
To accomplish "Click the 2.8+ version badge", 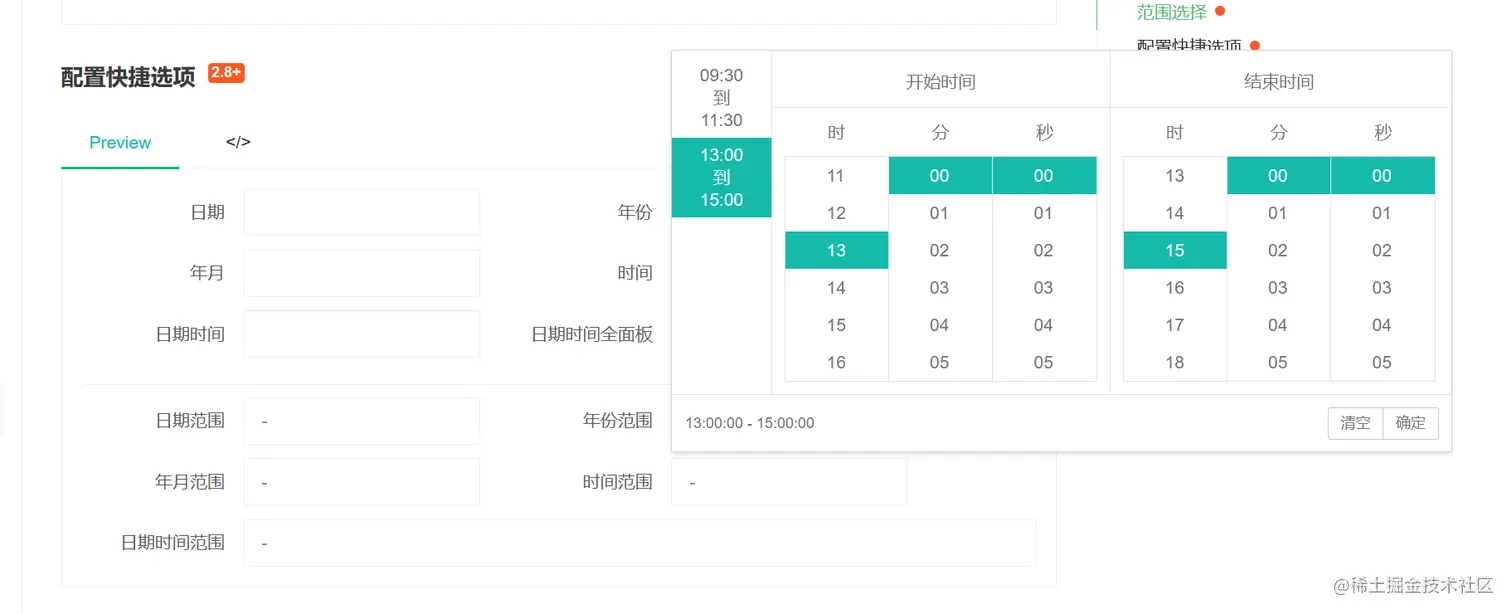I will (226, 73).
